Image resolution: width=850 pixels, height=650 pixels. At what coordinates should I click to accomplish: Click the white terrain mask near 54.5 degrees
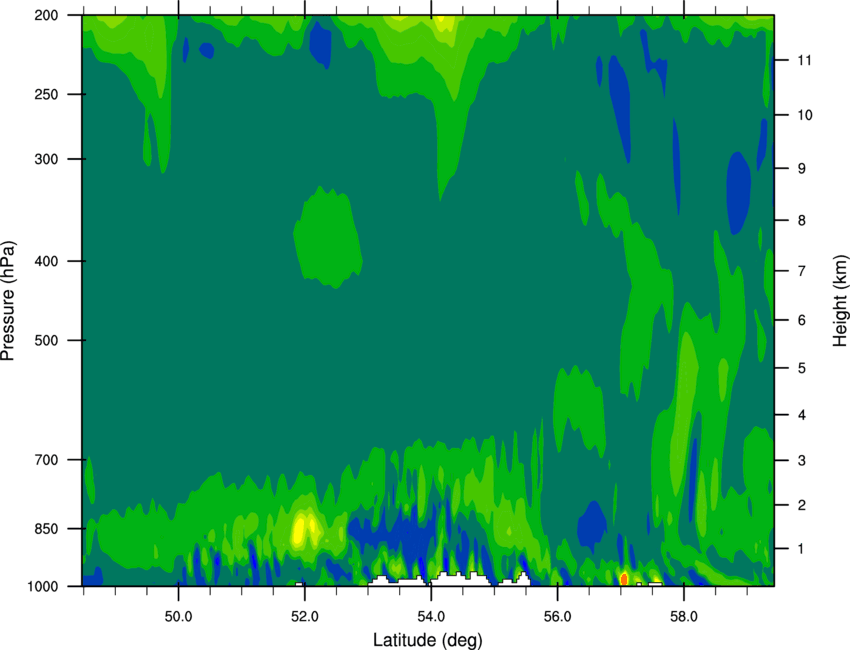pos(460,578)
